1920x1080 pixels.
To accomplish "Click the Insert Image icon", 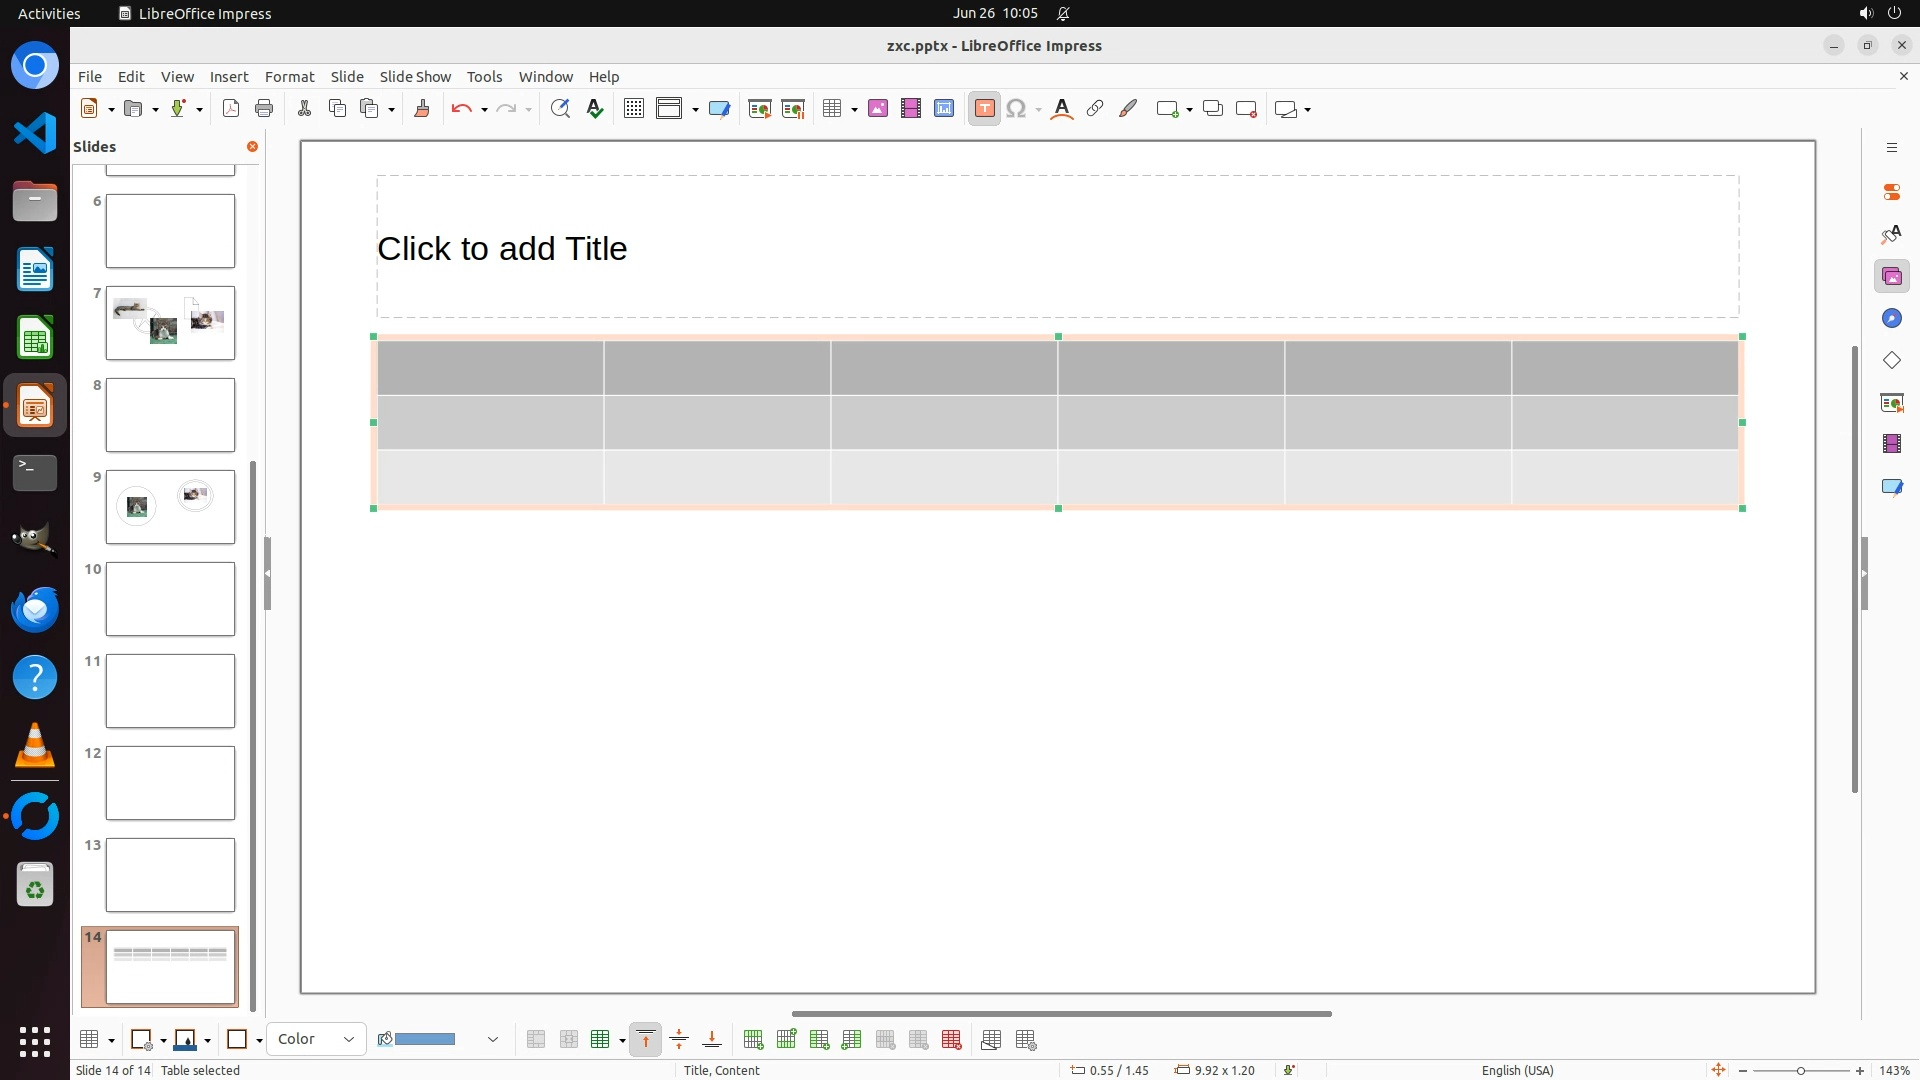I will 877,109.
